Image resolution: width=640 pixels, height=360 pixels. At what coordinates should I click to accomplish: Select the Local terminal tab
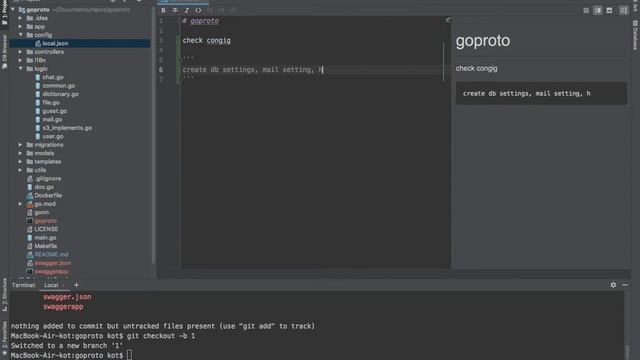tap(51, 285)
